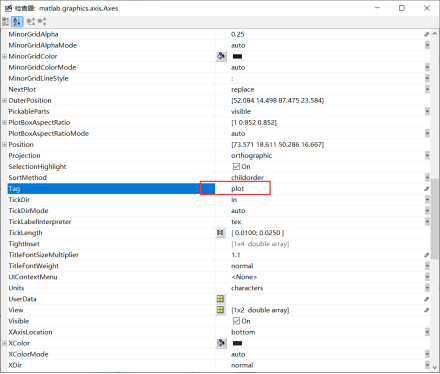Image resolution: width=440 pixels, height=374 pixels.
Task: Click the pencil icon in Tag row
Action: (426, 189)
